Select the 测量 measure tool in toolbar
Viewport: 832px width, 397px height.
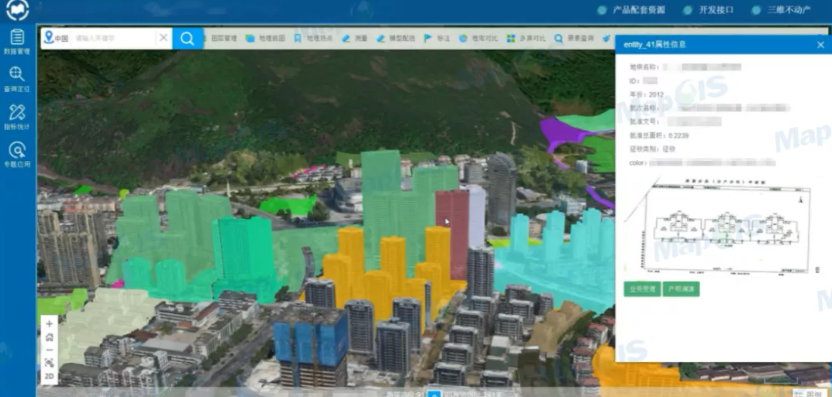[355, 38]
